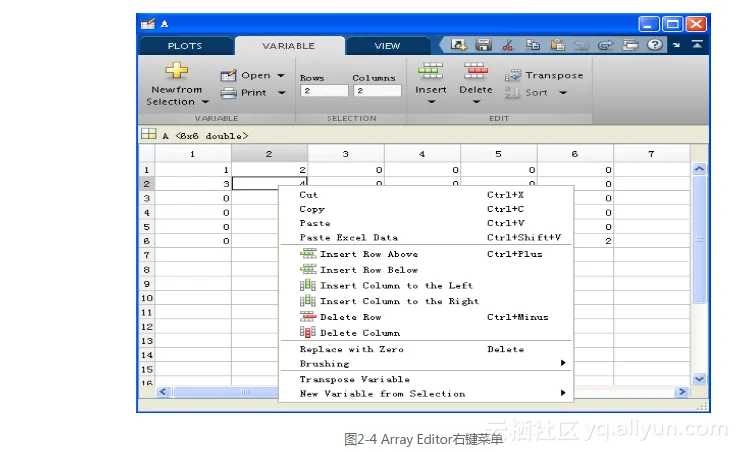739x452 pixels.
Task: Click the dock arrow icon beside Help
Action: point(676,45)
